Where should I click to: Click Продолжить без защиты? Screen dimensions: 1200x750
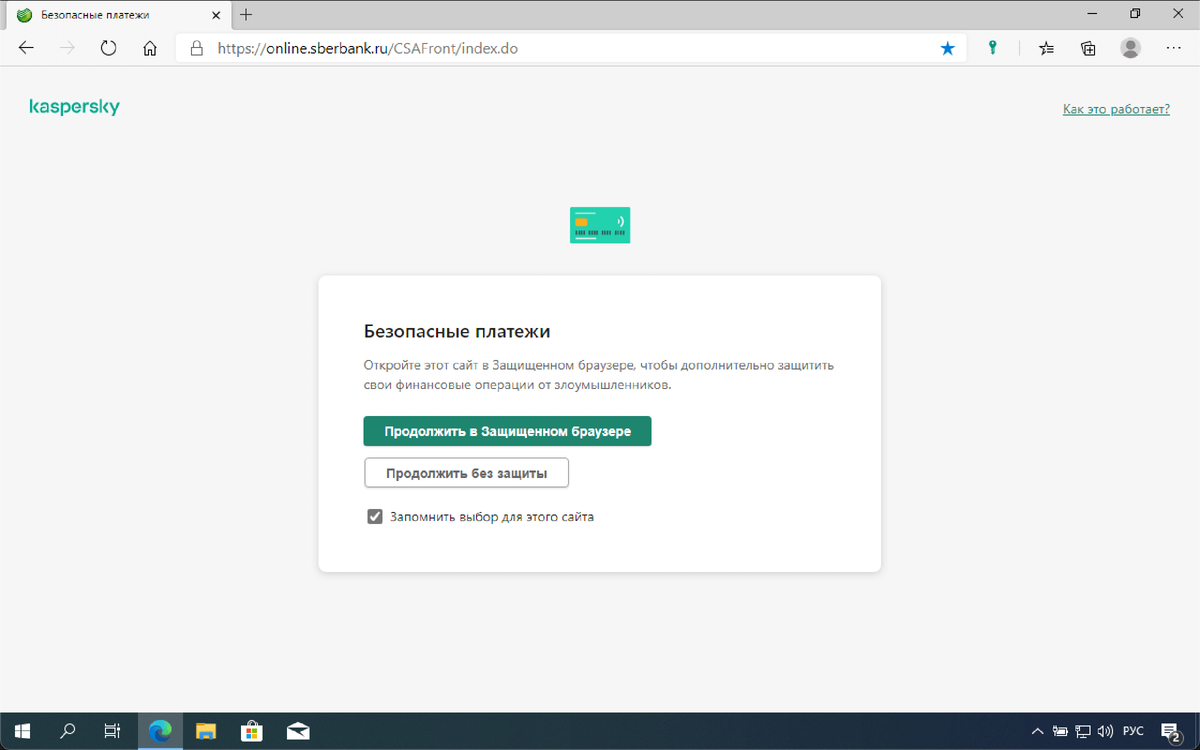coord(466,473)
